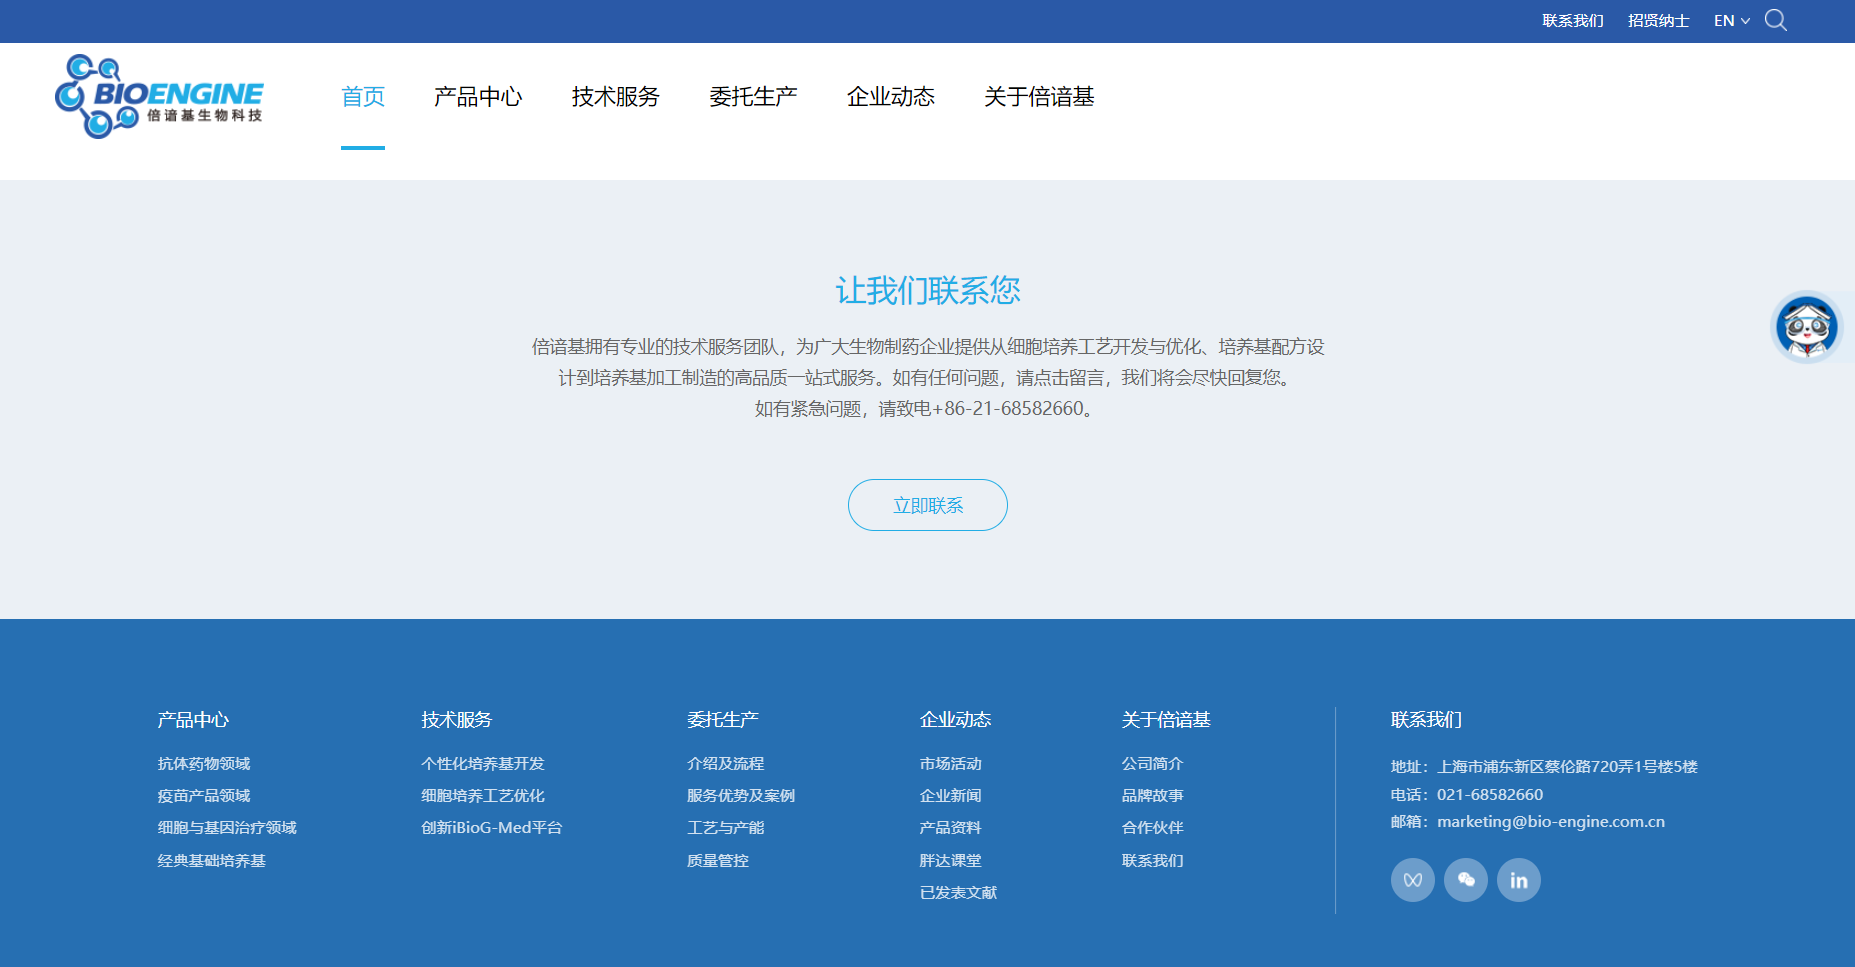This screenshot has width=1855, height=967.
Task: Click the WeChat icon in footer
Action: click(x=1465, y=880)
